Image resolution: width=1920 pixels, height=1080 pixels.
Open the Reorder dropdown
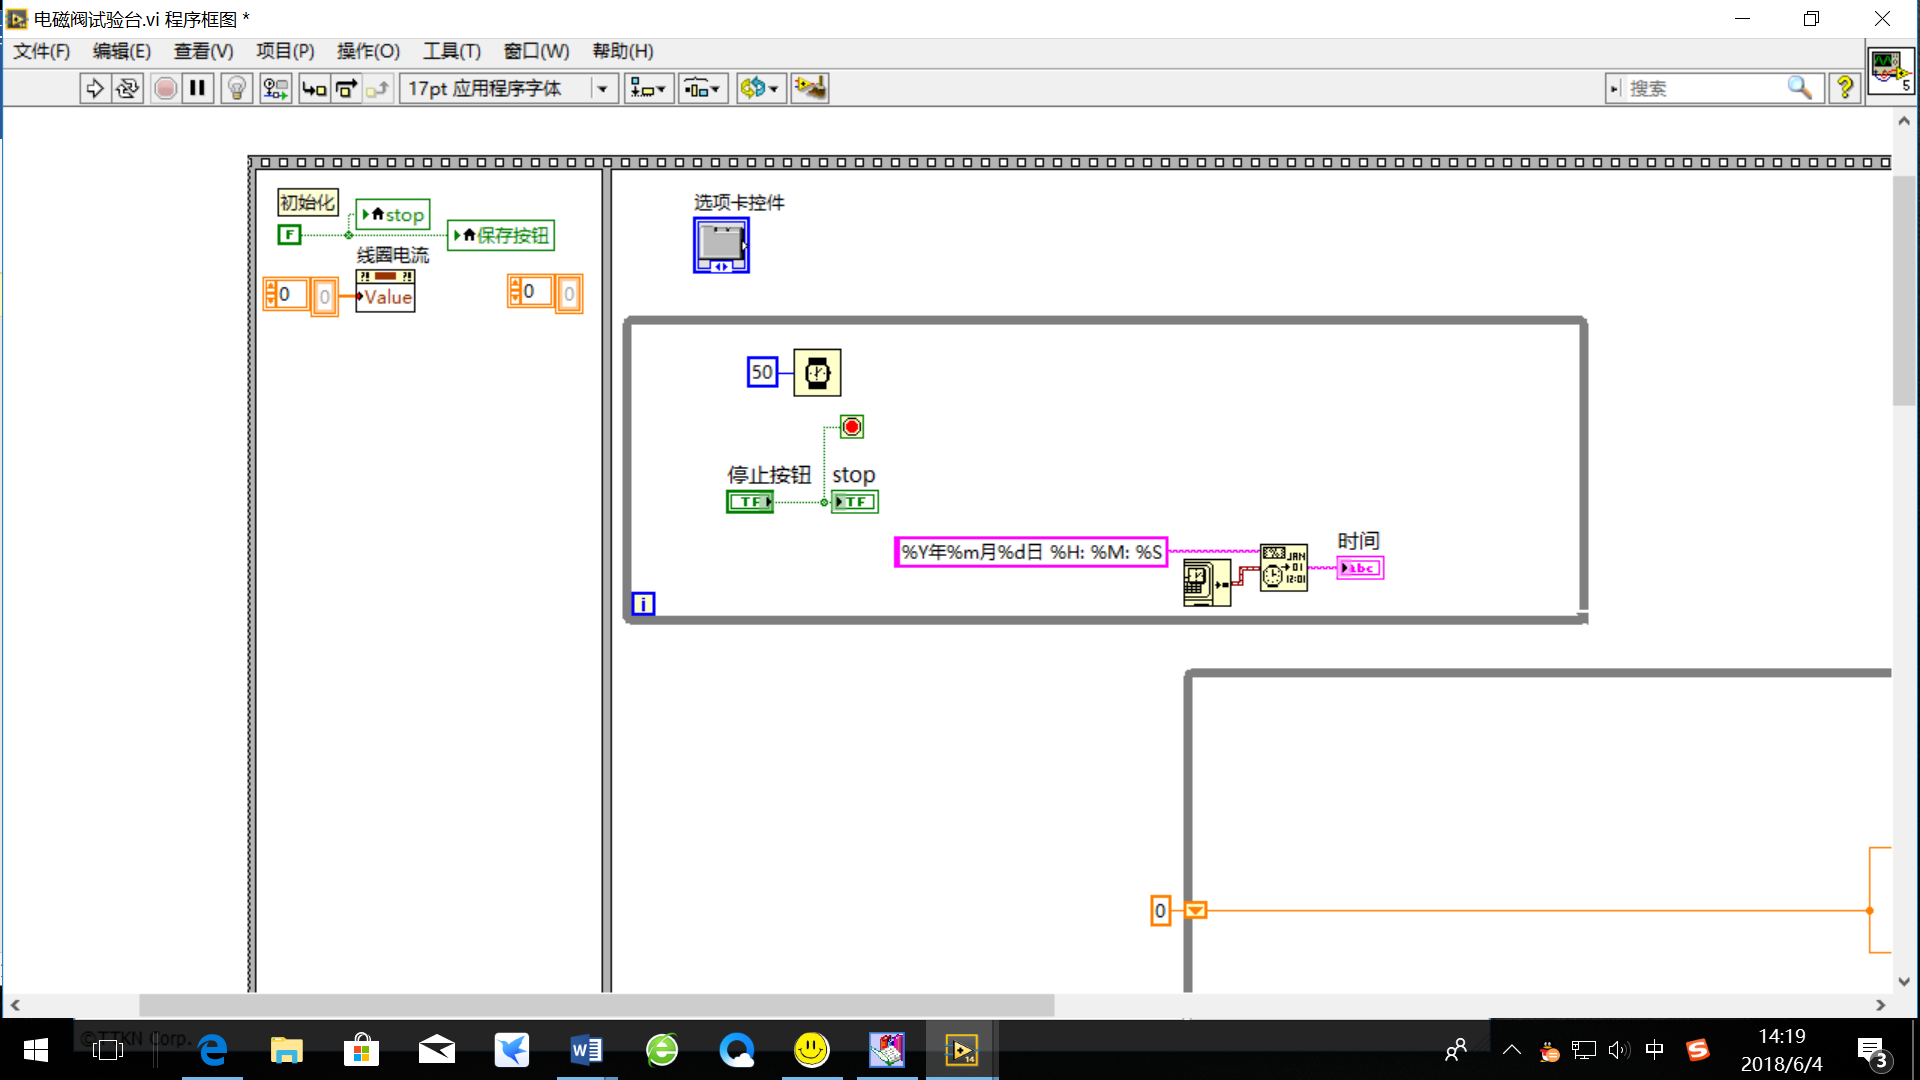click(x=759, y=89)
